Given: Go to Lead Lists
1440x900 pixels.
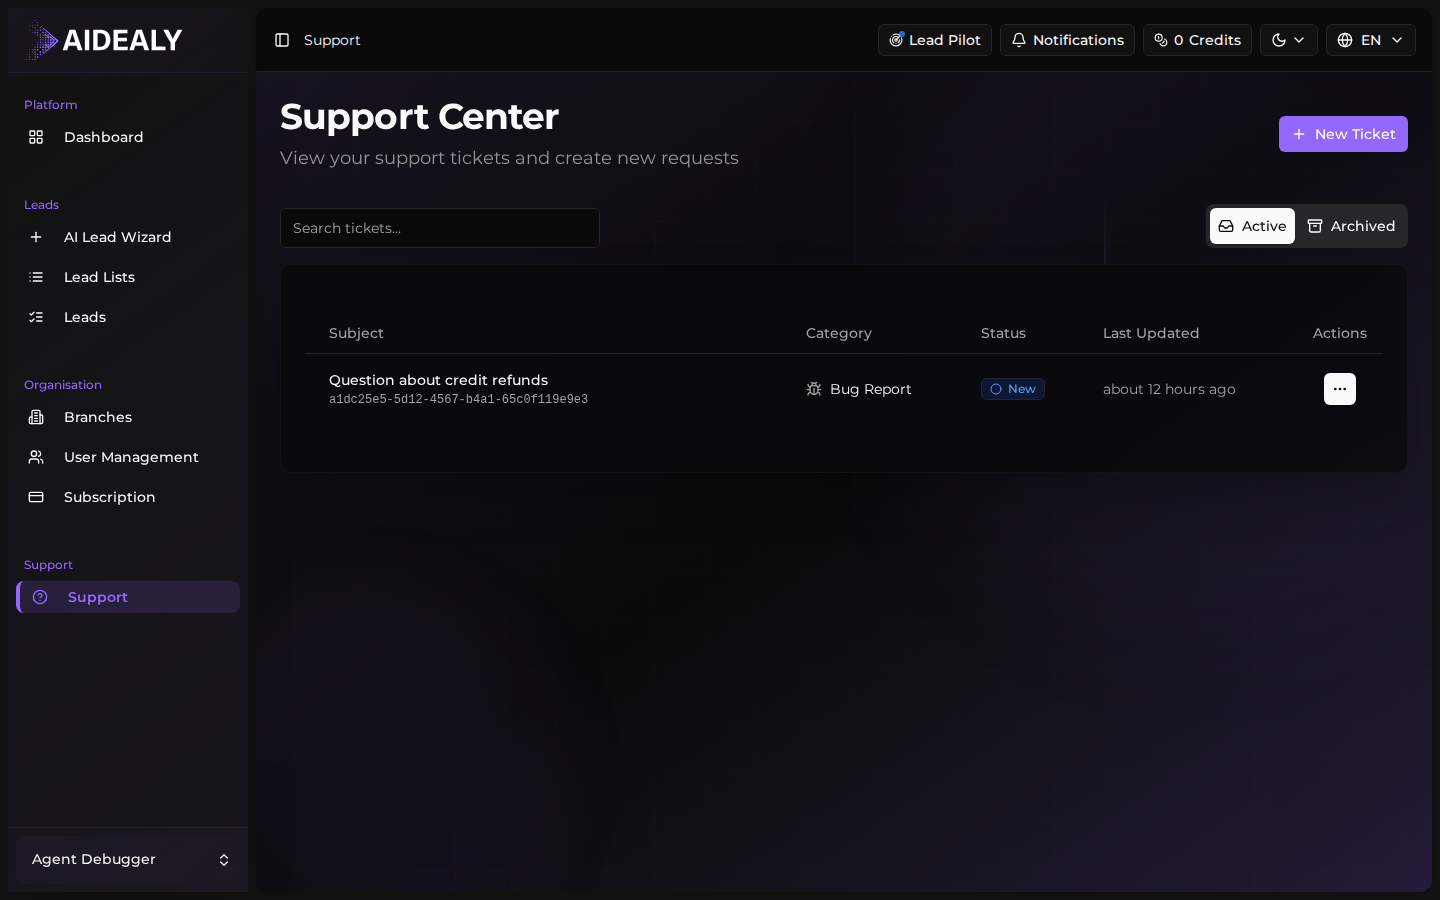Looking at the screenshot, I should coord(128,277).
